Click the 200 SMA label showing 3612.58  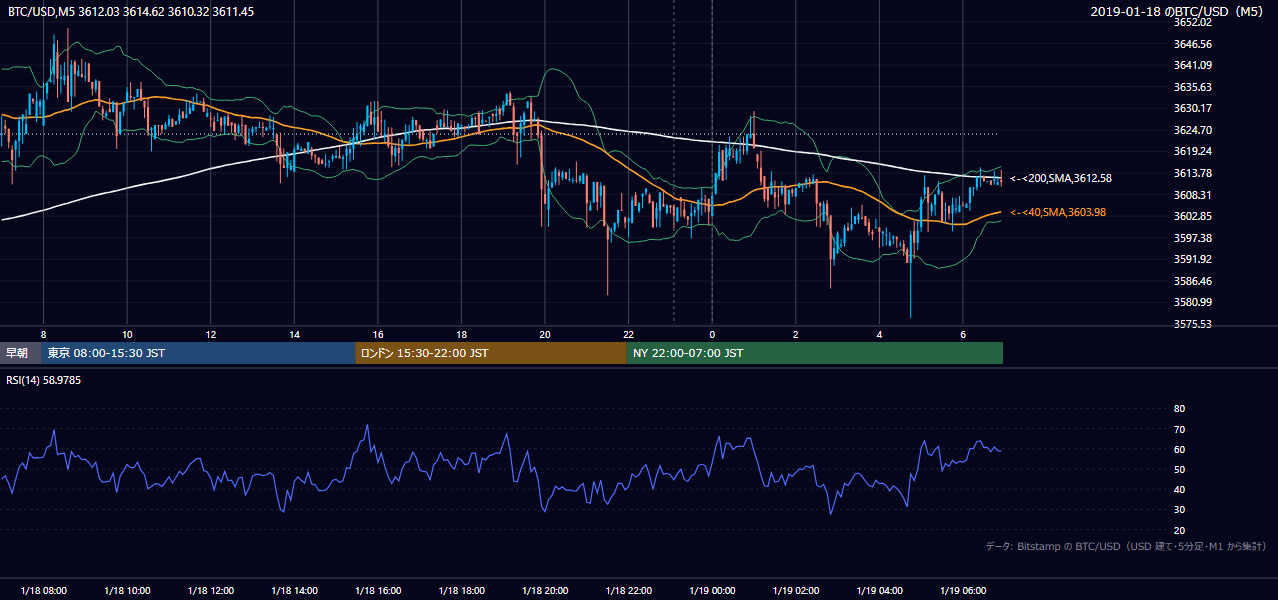click(x=1061, y=178)
